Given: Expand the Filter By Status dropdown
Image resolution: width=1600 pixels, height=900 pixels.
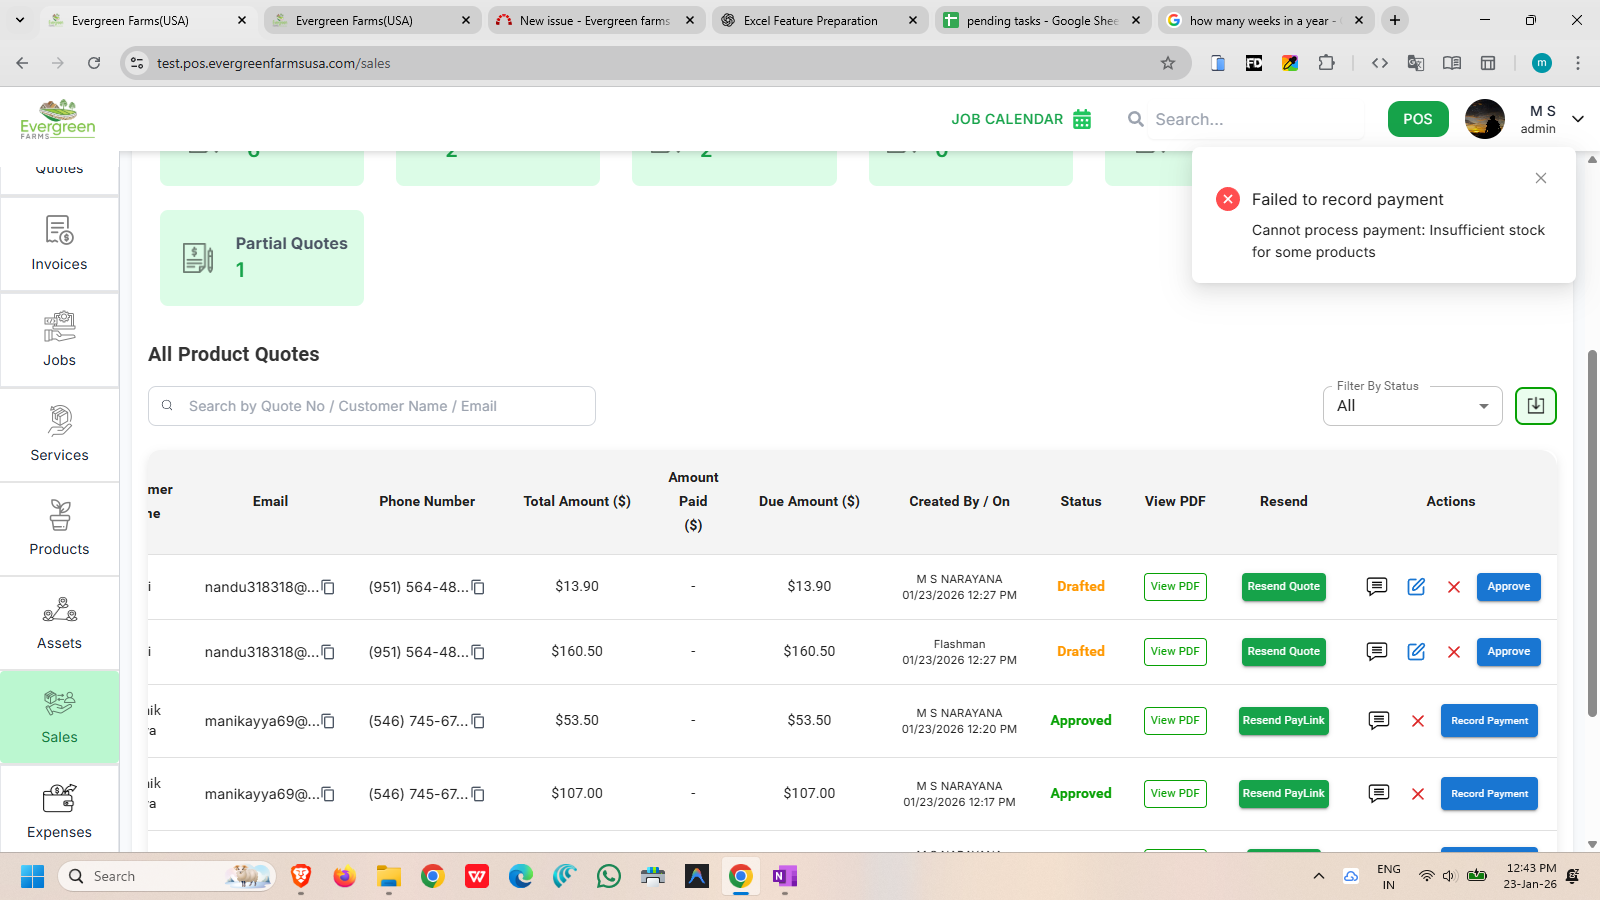Looking at the screenshot, I should tap(1412, 406).
